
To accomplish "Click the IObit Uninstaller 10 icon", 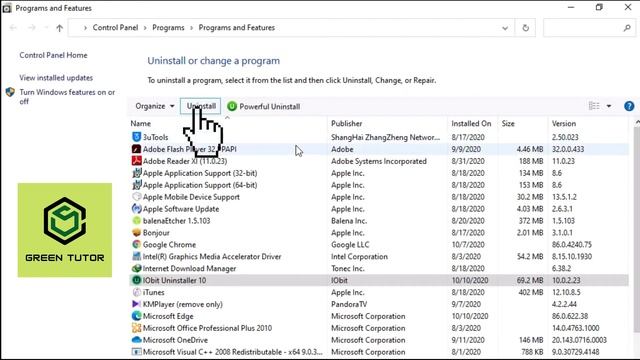I will click(136, 280).
